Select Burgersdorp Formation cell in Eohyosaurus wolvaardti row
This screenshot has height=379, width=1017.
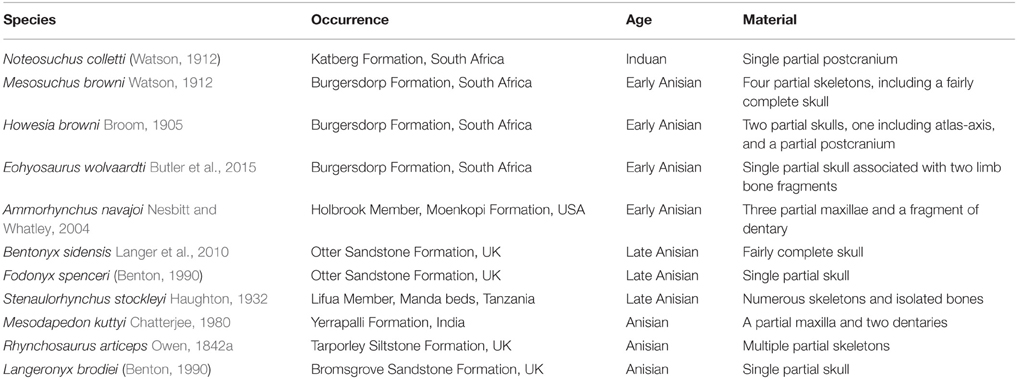click(422, 167)
